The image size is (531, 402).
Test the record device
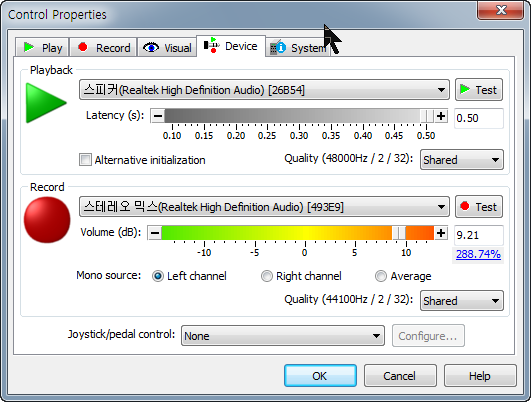click(x=479, y=207)
